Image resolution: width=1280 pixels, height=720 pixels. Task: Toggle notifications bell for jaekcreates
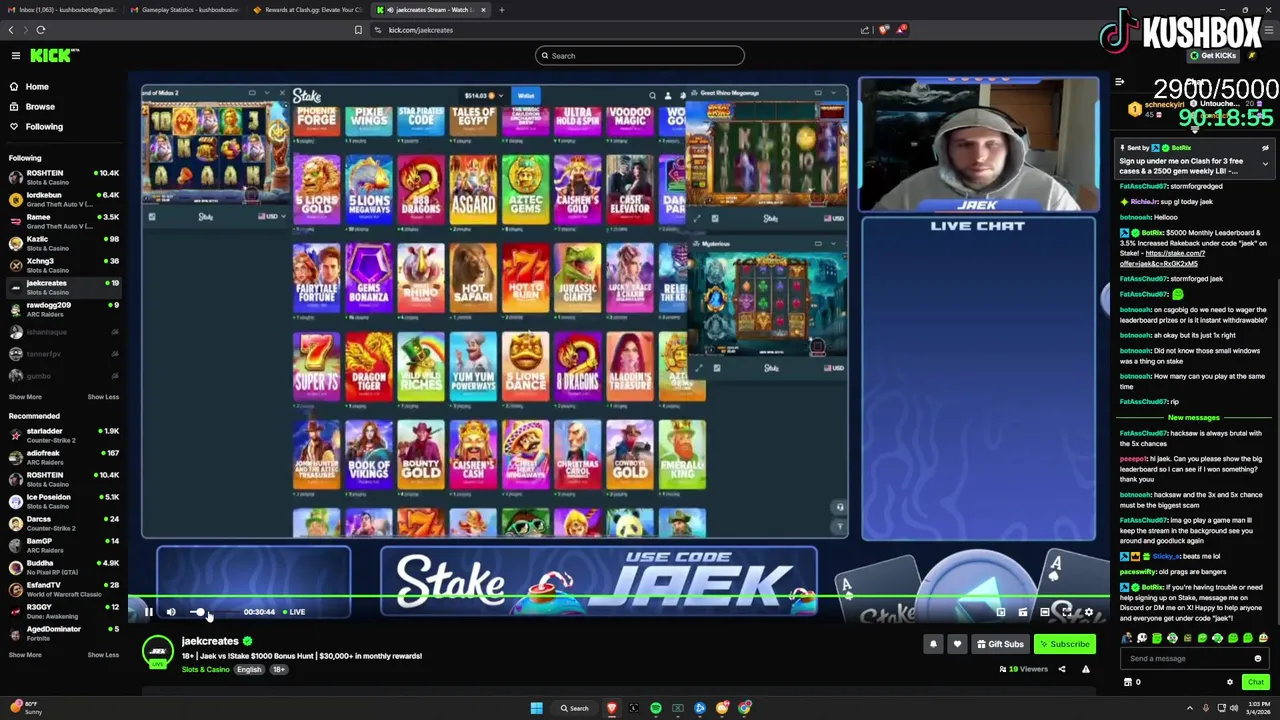click(933, 644)
